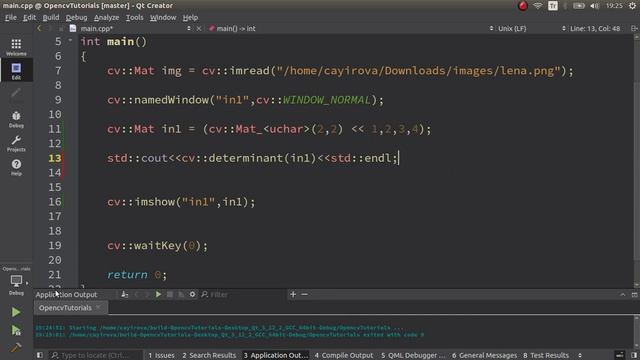Close the OpencvTutorials output tab
Screen dimensions: 640x360
(98, 307)
